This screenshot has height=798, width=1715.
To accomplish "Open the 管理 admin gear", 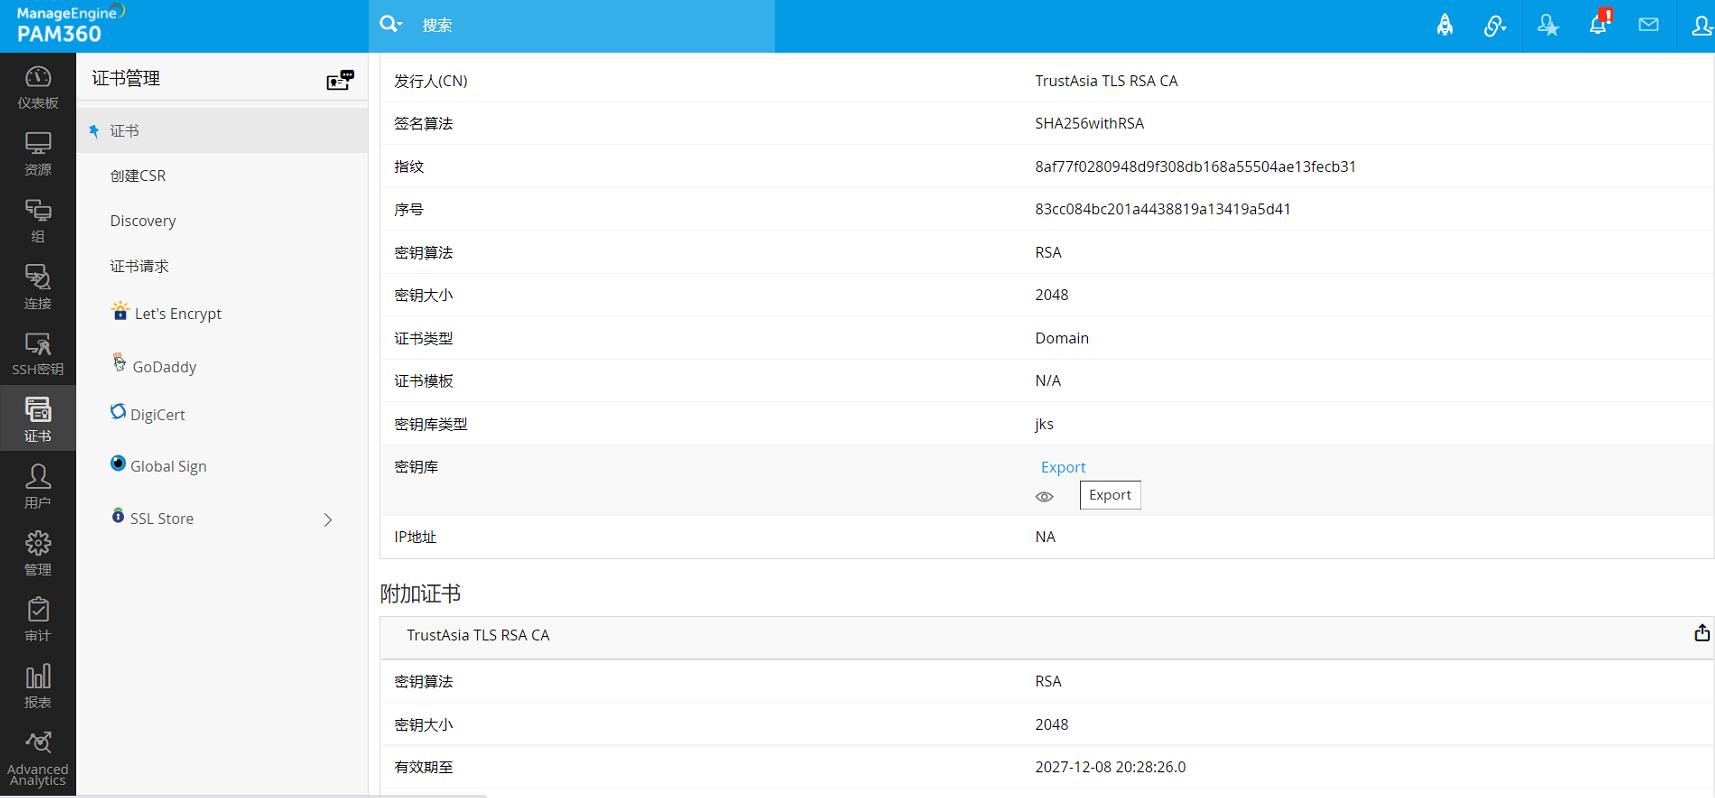I will [x=38, y=553].
